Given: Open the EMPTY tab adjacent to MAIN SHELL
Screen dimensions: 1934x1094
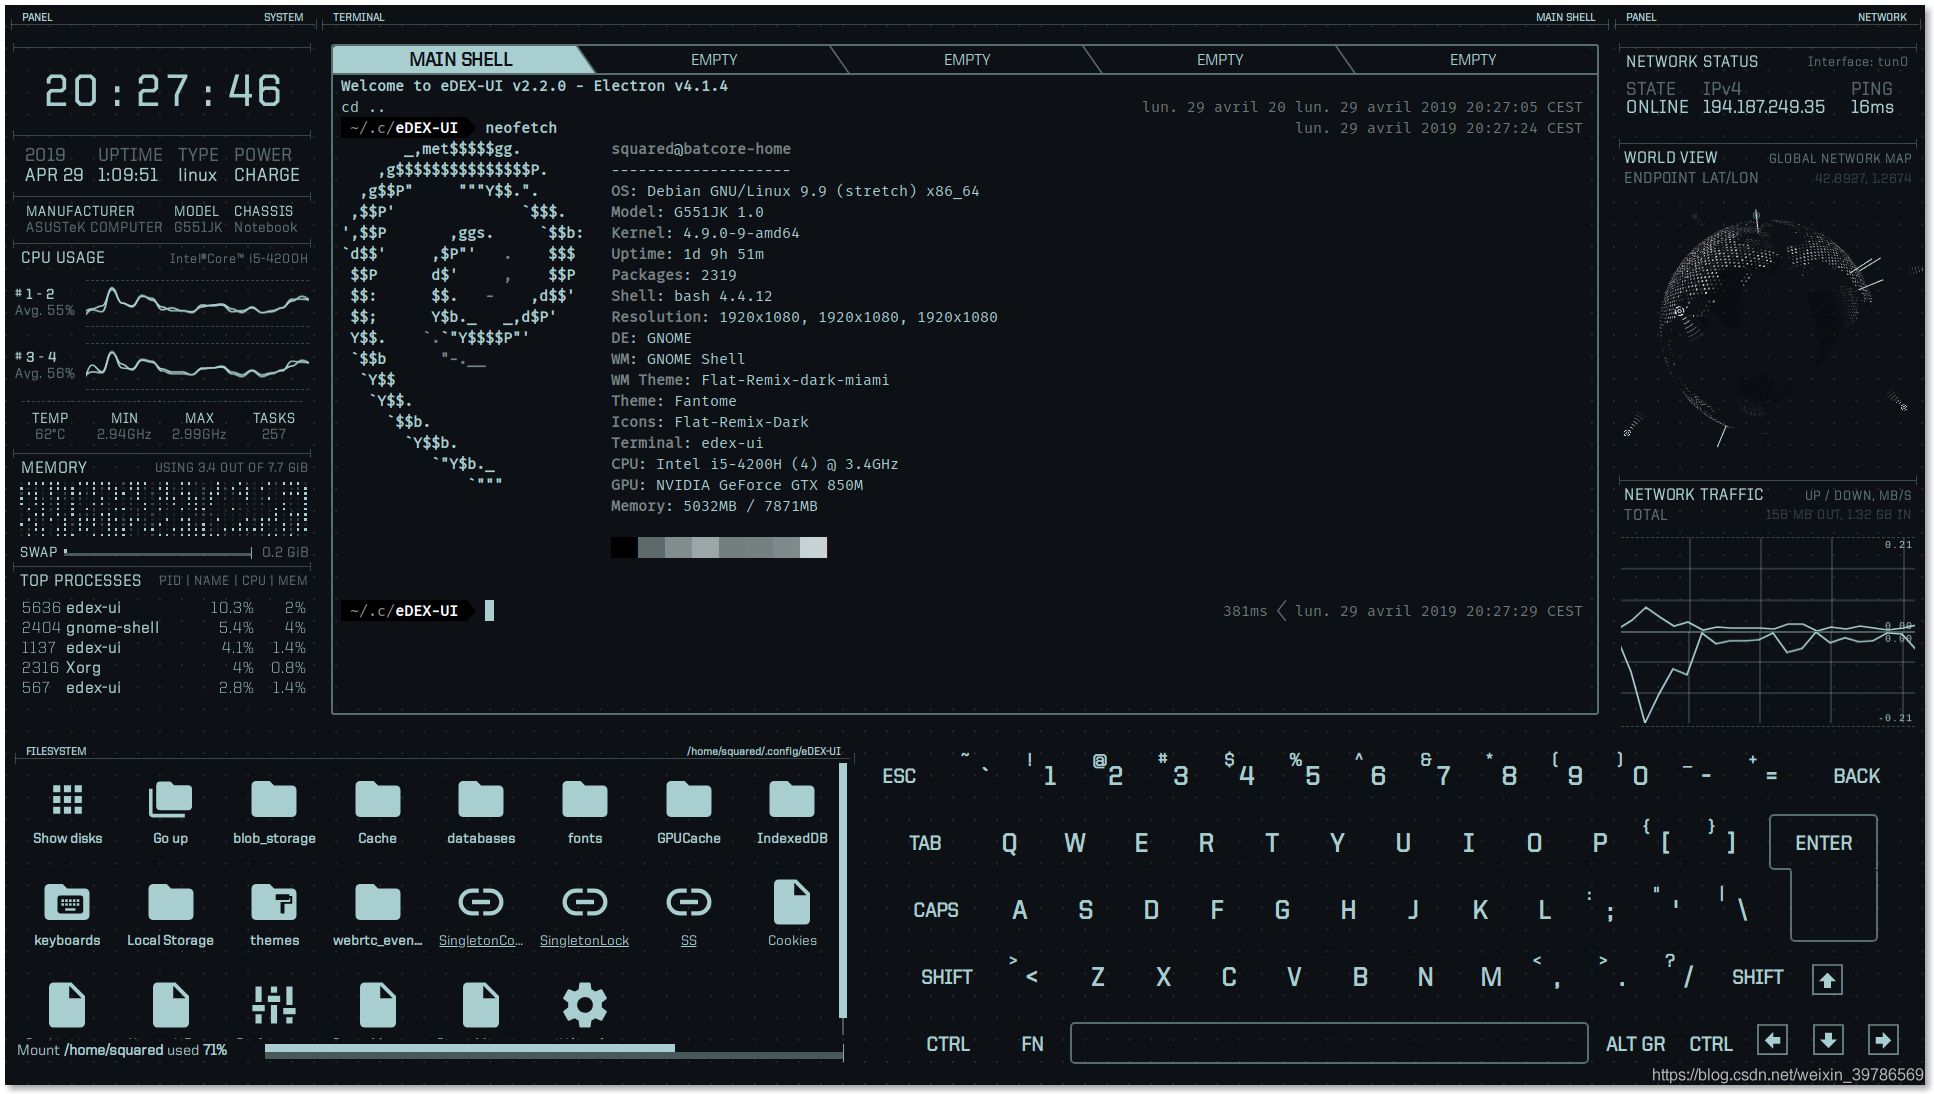Looking at the screenshot, I should 714,60.
